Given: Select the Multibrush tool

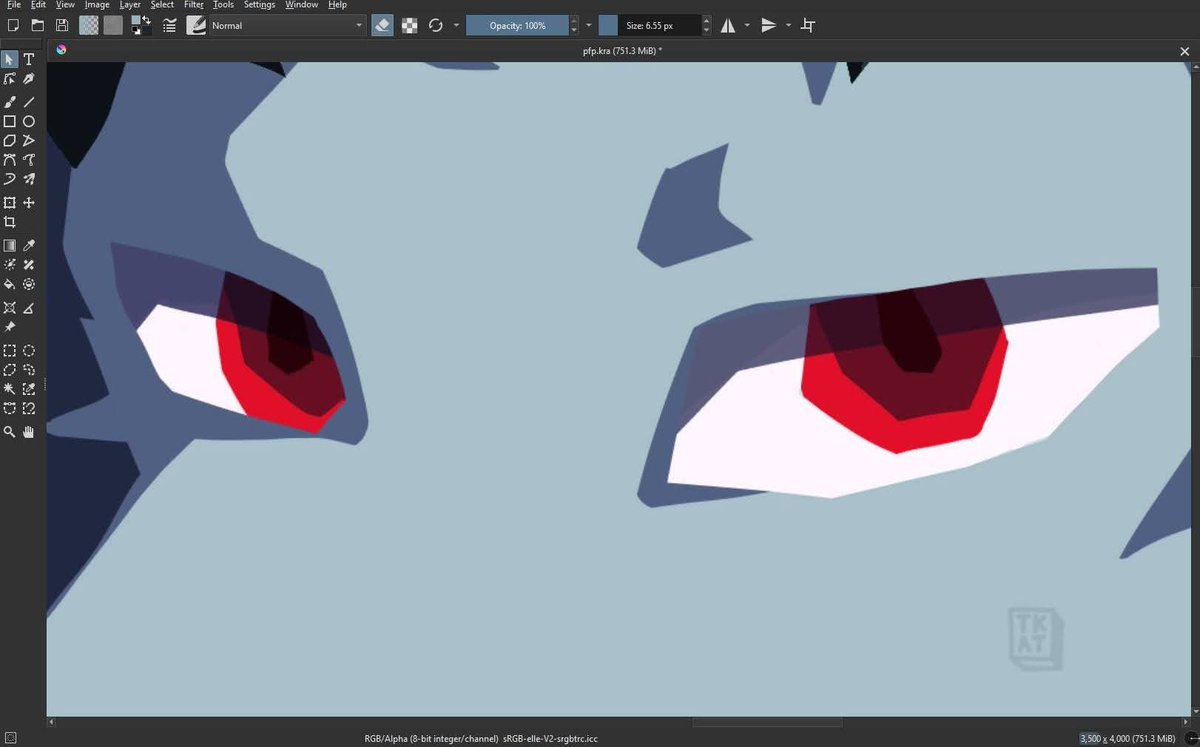Looking at the screenshot, I should 29,179.
